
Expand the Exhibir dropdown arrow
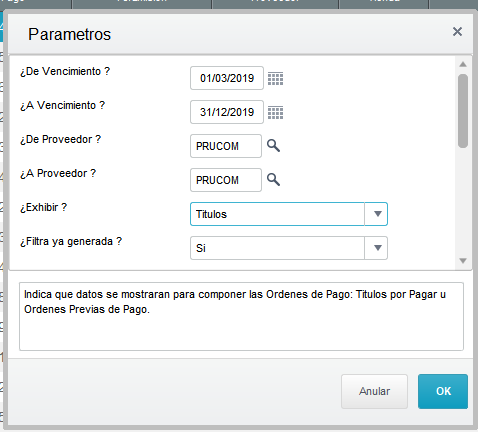point(377,214)
